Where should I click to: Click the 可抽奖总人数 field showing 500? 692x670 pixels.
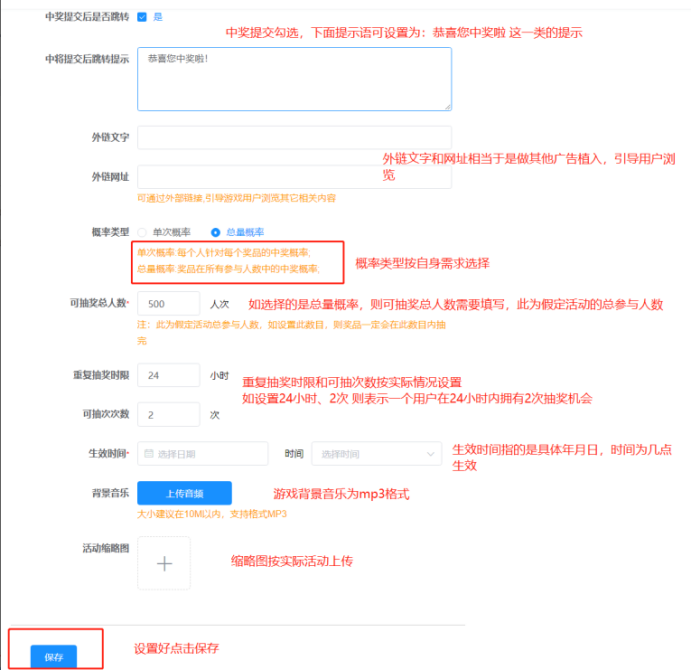tap(168, 303)
